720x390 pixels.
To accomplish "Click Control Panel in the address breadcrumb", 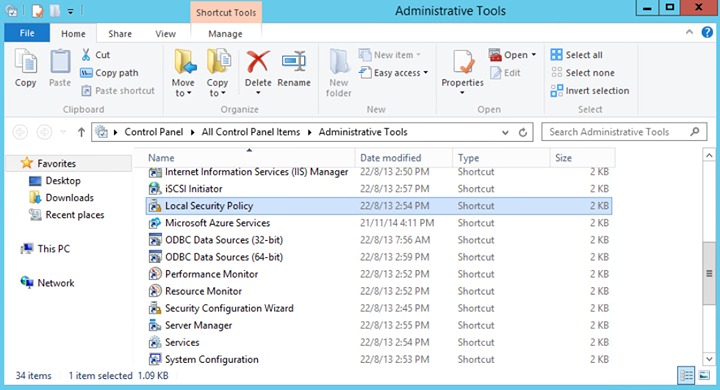I will coord(153,132).
